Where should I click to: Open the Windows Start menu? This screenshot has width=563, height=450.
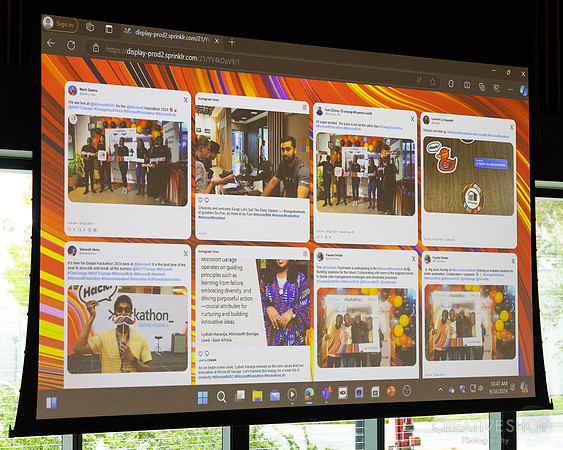pos(203,397)
